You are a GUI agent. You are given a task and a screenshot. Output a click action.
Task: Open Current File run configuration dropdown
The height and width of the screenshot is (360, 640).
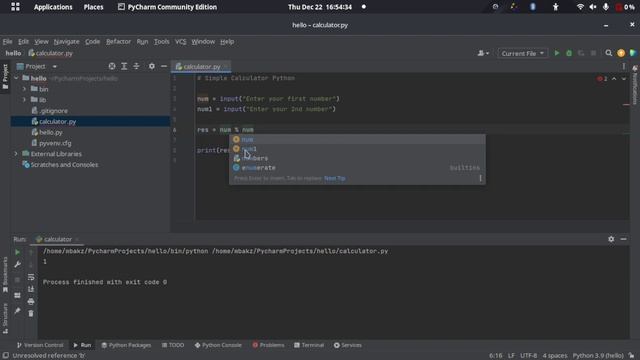(522, 53)
